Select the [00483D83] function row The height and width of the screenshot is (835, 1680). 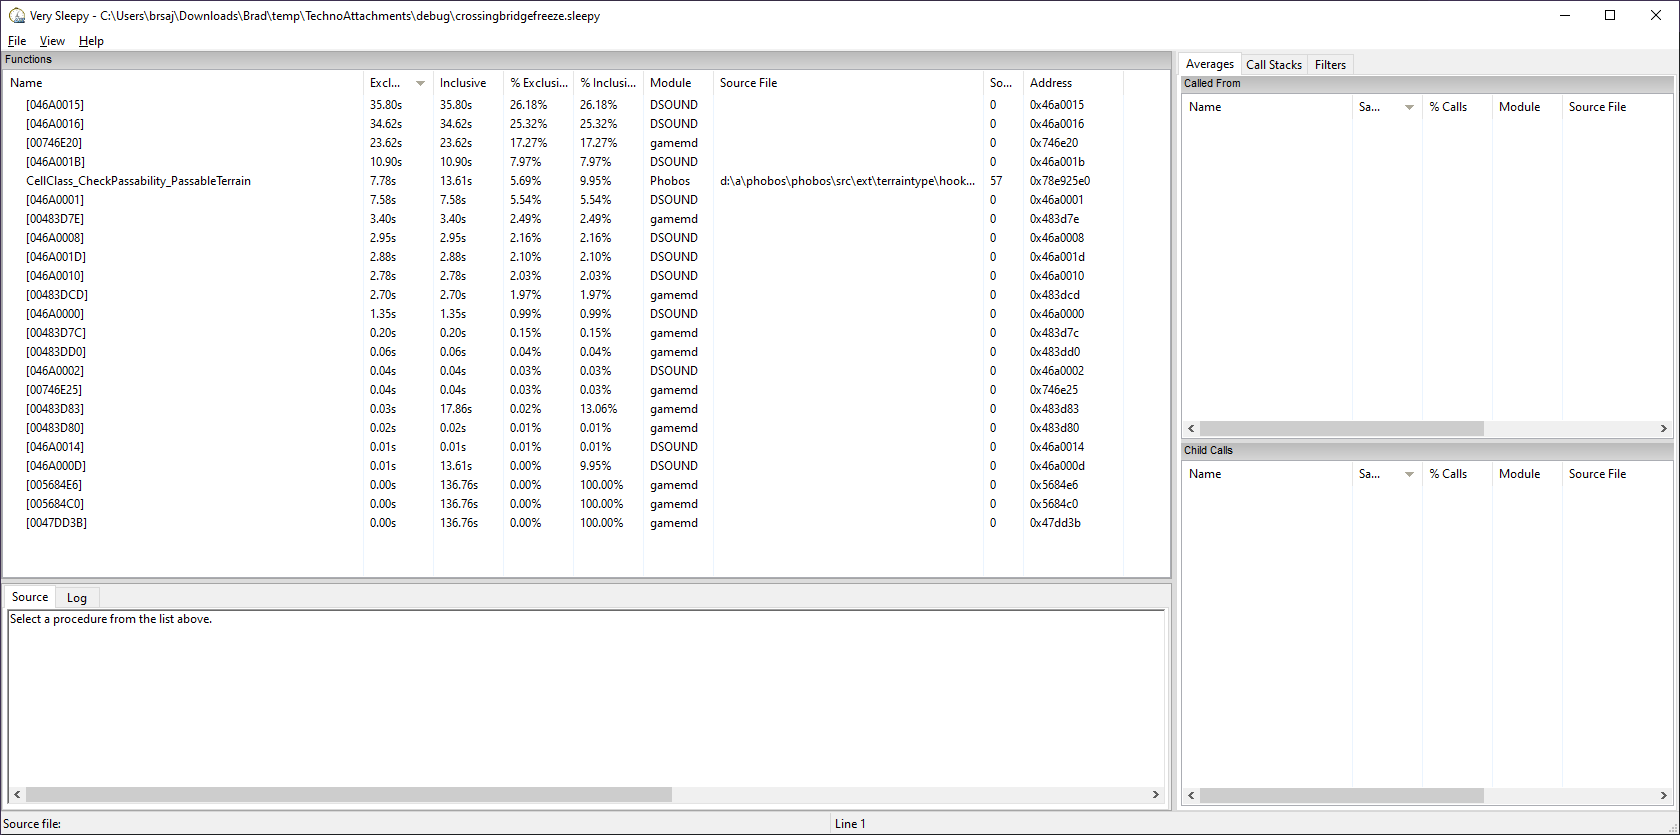coord(586,409)
